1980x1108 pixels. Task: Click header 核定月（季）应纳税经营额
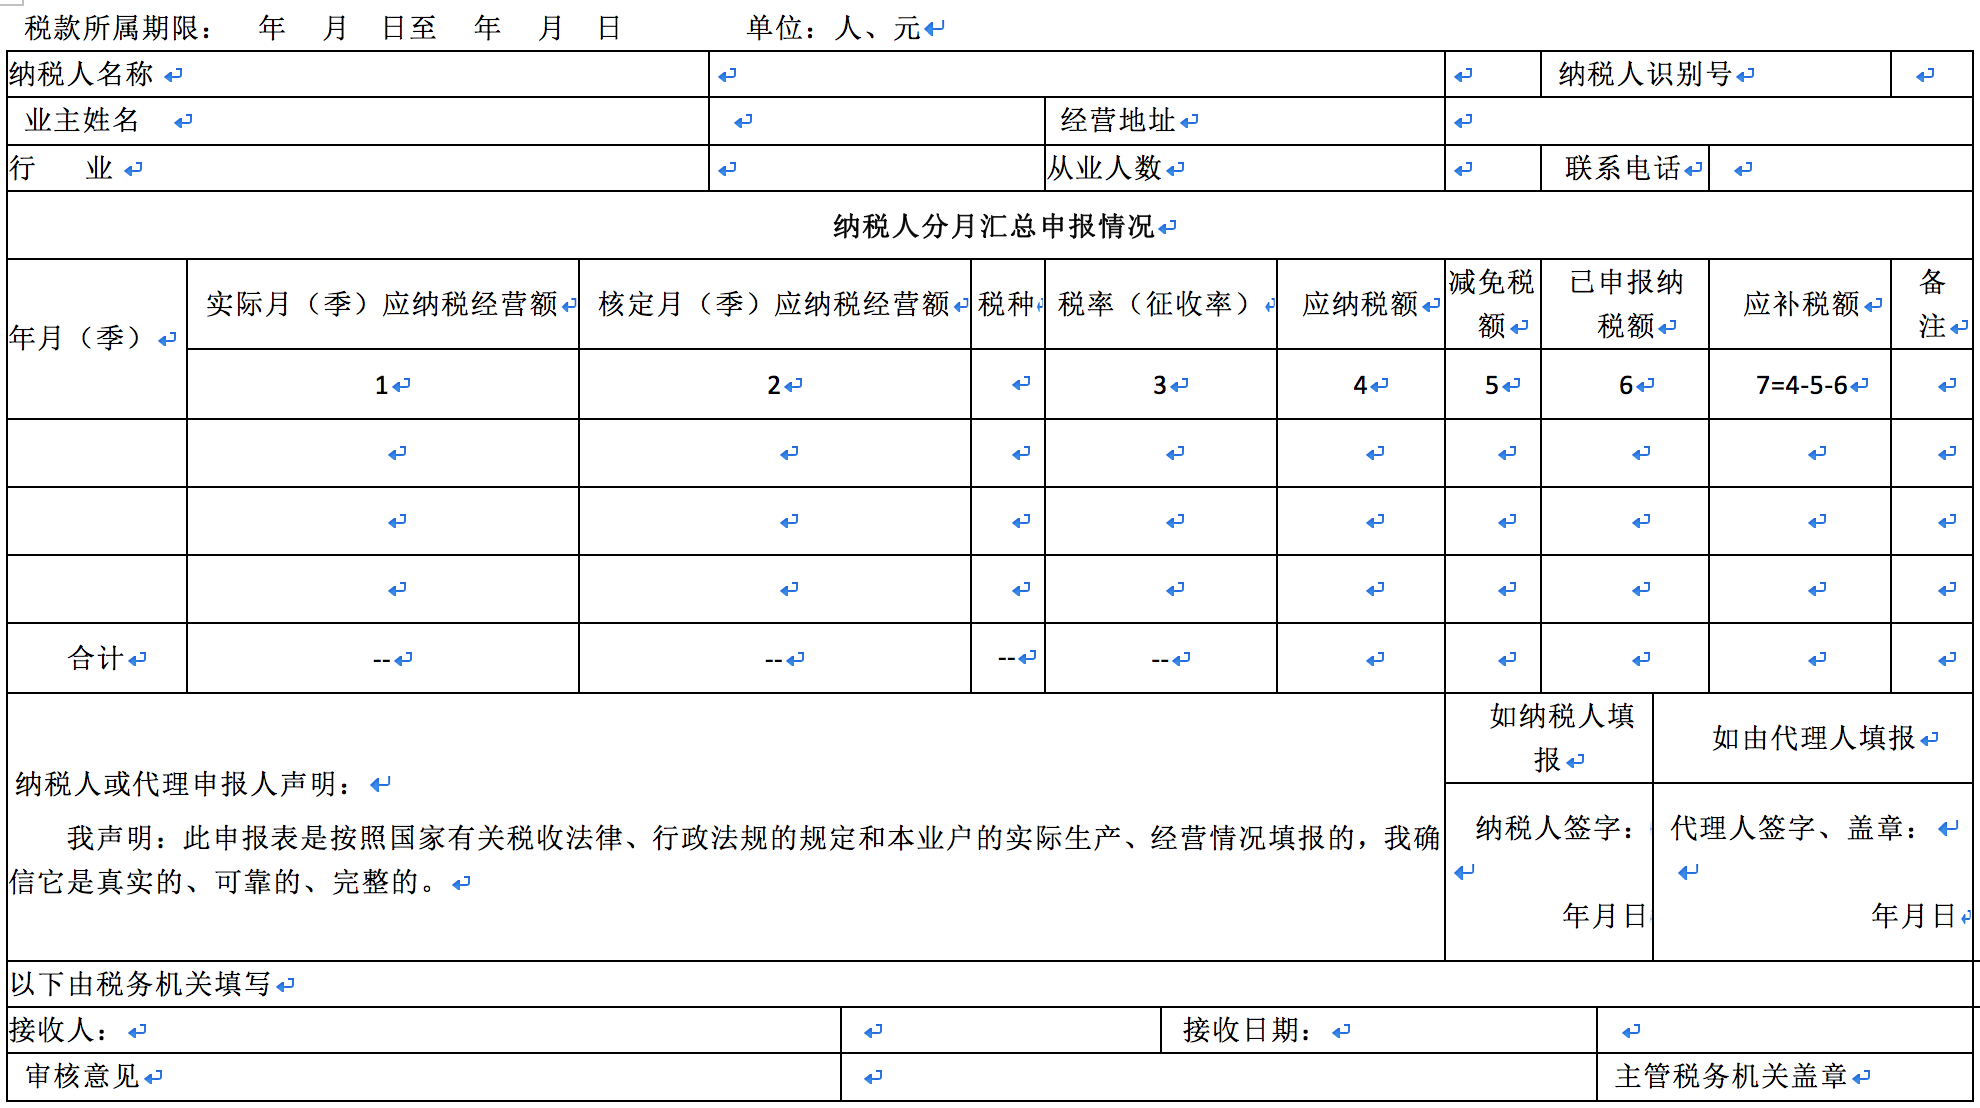[775, 304]
